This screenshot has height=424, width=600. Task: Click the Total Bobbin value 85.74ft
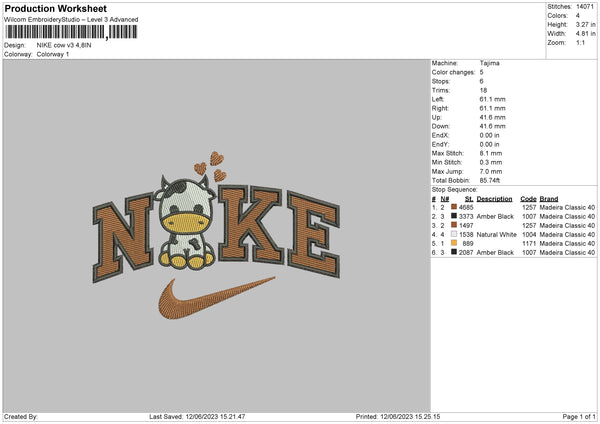[490, 180]
